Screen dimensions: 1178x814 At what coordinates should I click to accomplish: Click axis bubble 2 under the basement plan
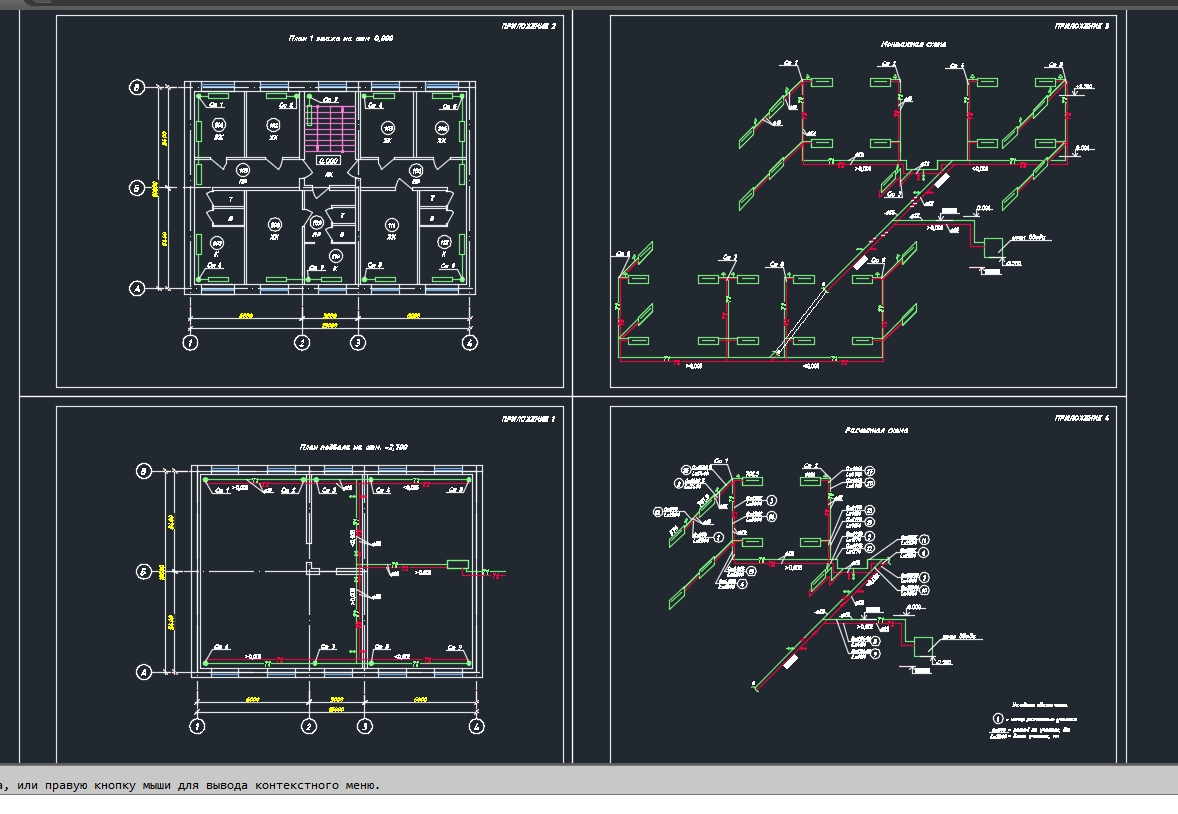(309, 727)
